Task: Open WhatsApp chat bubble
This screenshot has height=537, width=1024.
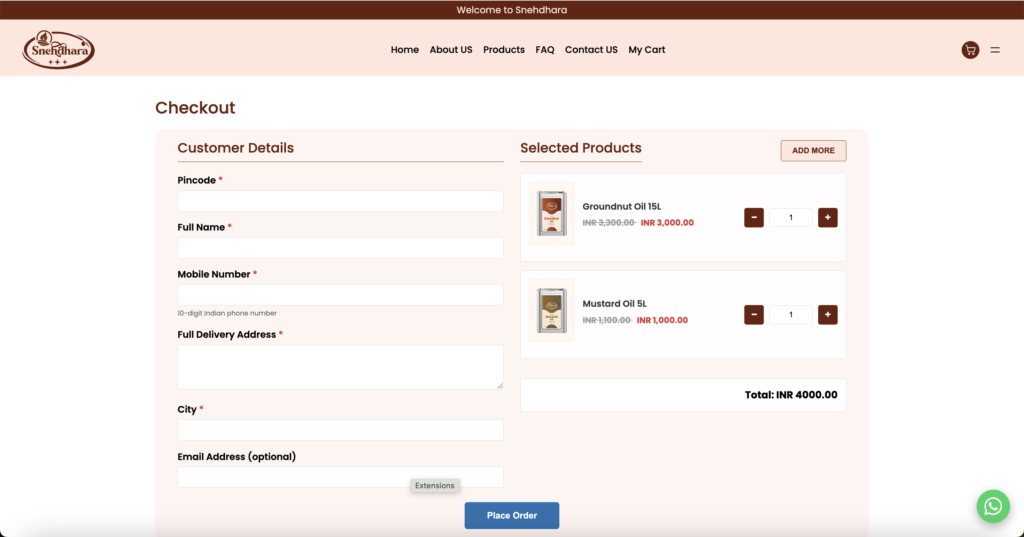Action: coord(992,506)
